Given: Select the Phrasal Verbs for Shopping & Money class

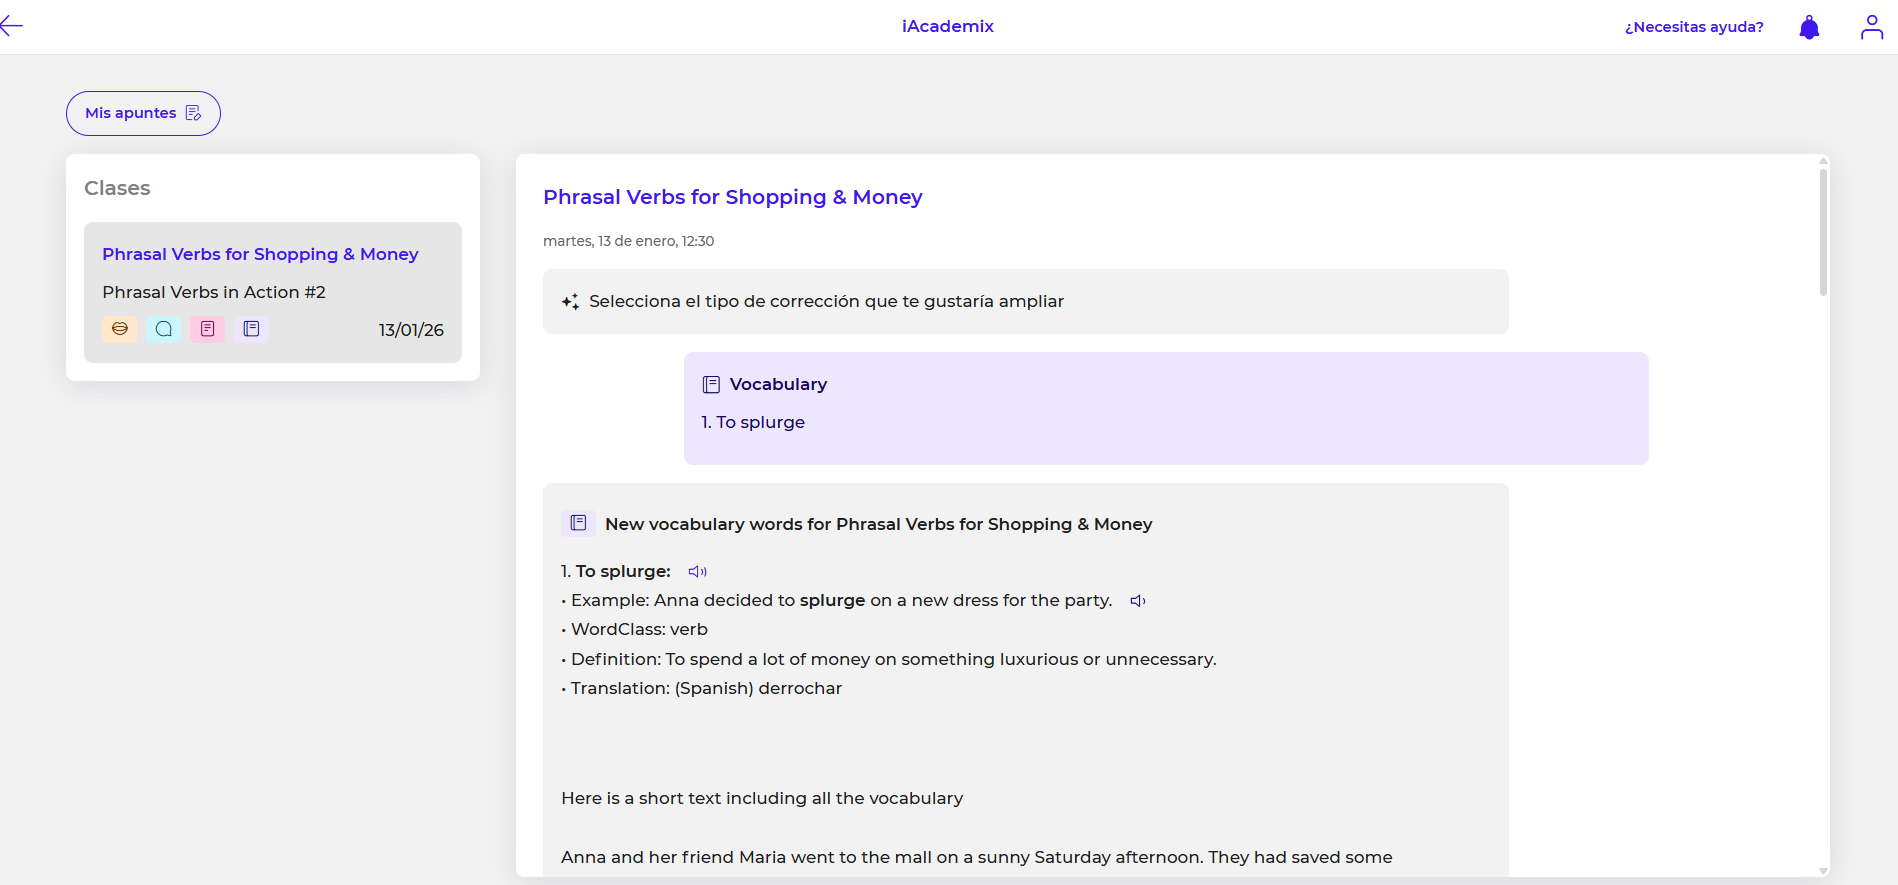Looking at the screenshot, I should (260, 254).
